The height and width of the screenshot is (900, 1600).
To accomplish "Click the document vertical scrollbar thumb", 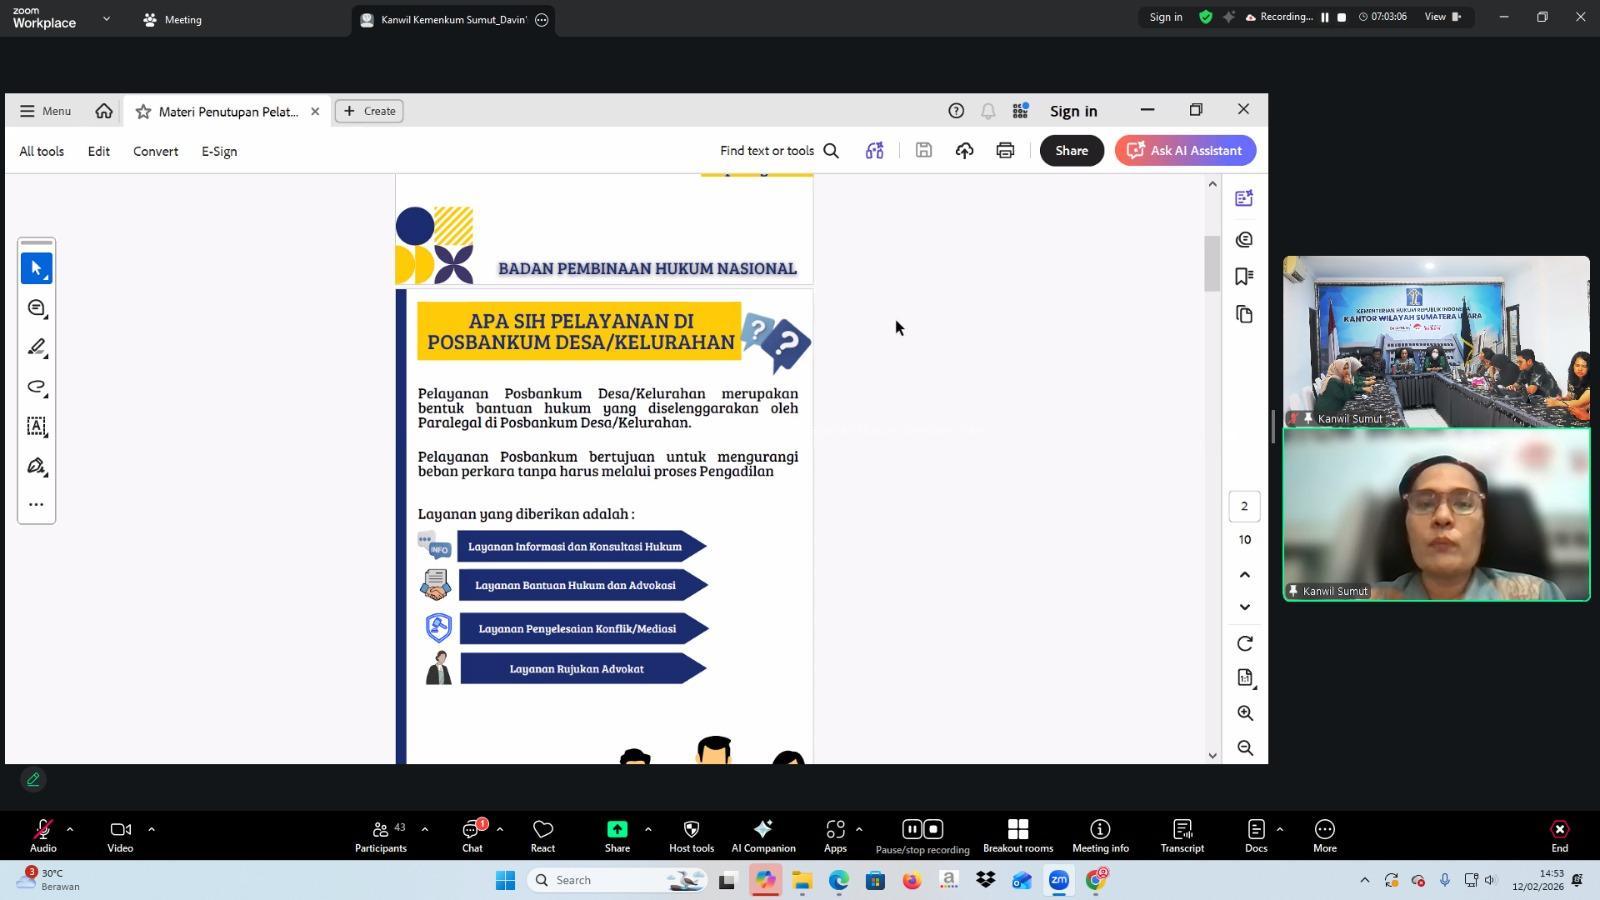I will pyautogui.click(x=1212, y=263).
